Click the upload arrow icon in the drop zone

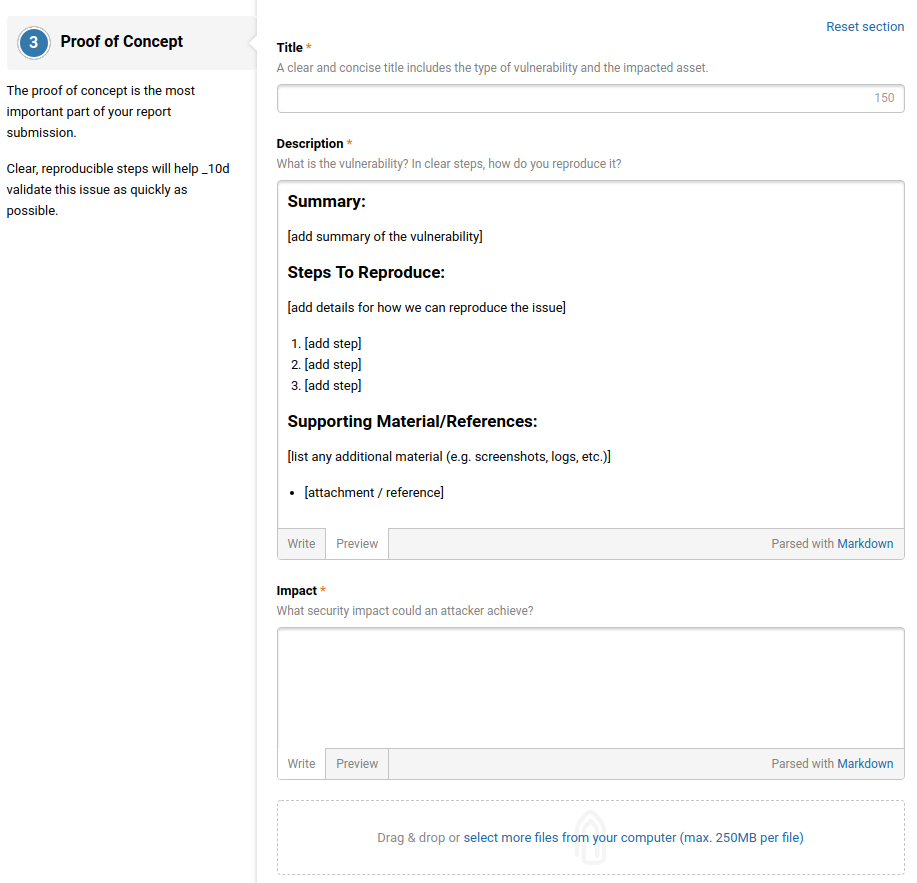coord(590,838)
